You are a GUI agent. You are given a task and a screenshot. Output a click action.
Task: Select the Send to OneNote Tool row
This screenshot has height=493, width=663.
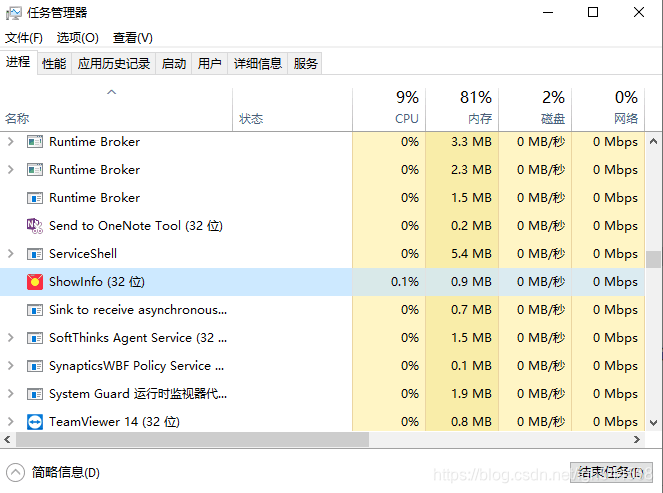pyautogui.click(x=322, y=226)
